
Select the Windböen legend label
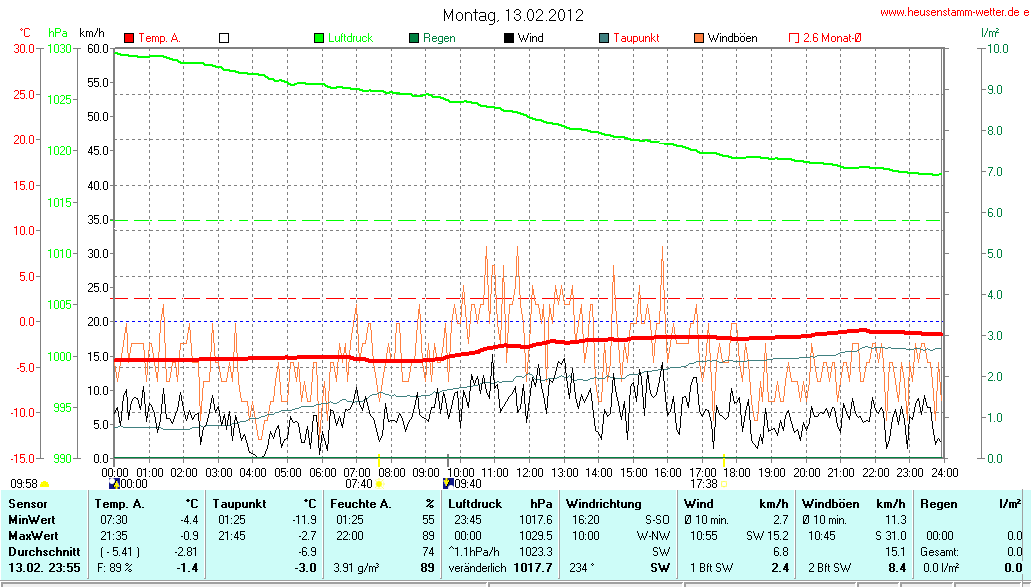coord(732,38)
